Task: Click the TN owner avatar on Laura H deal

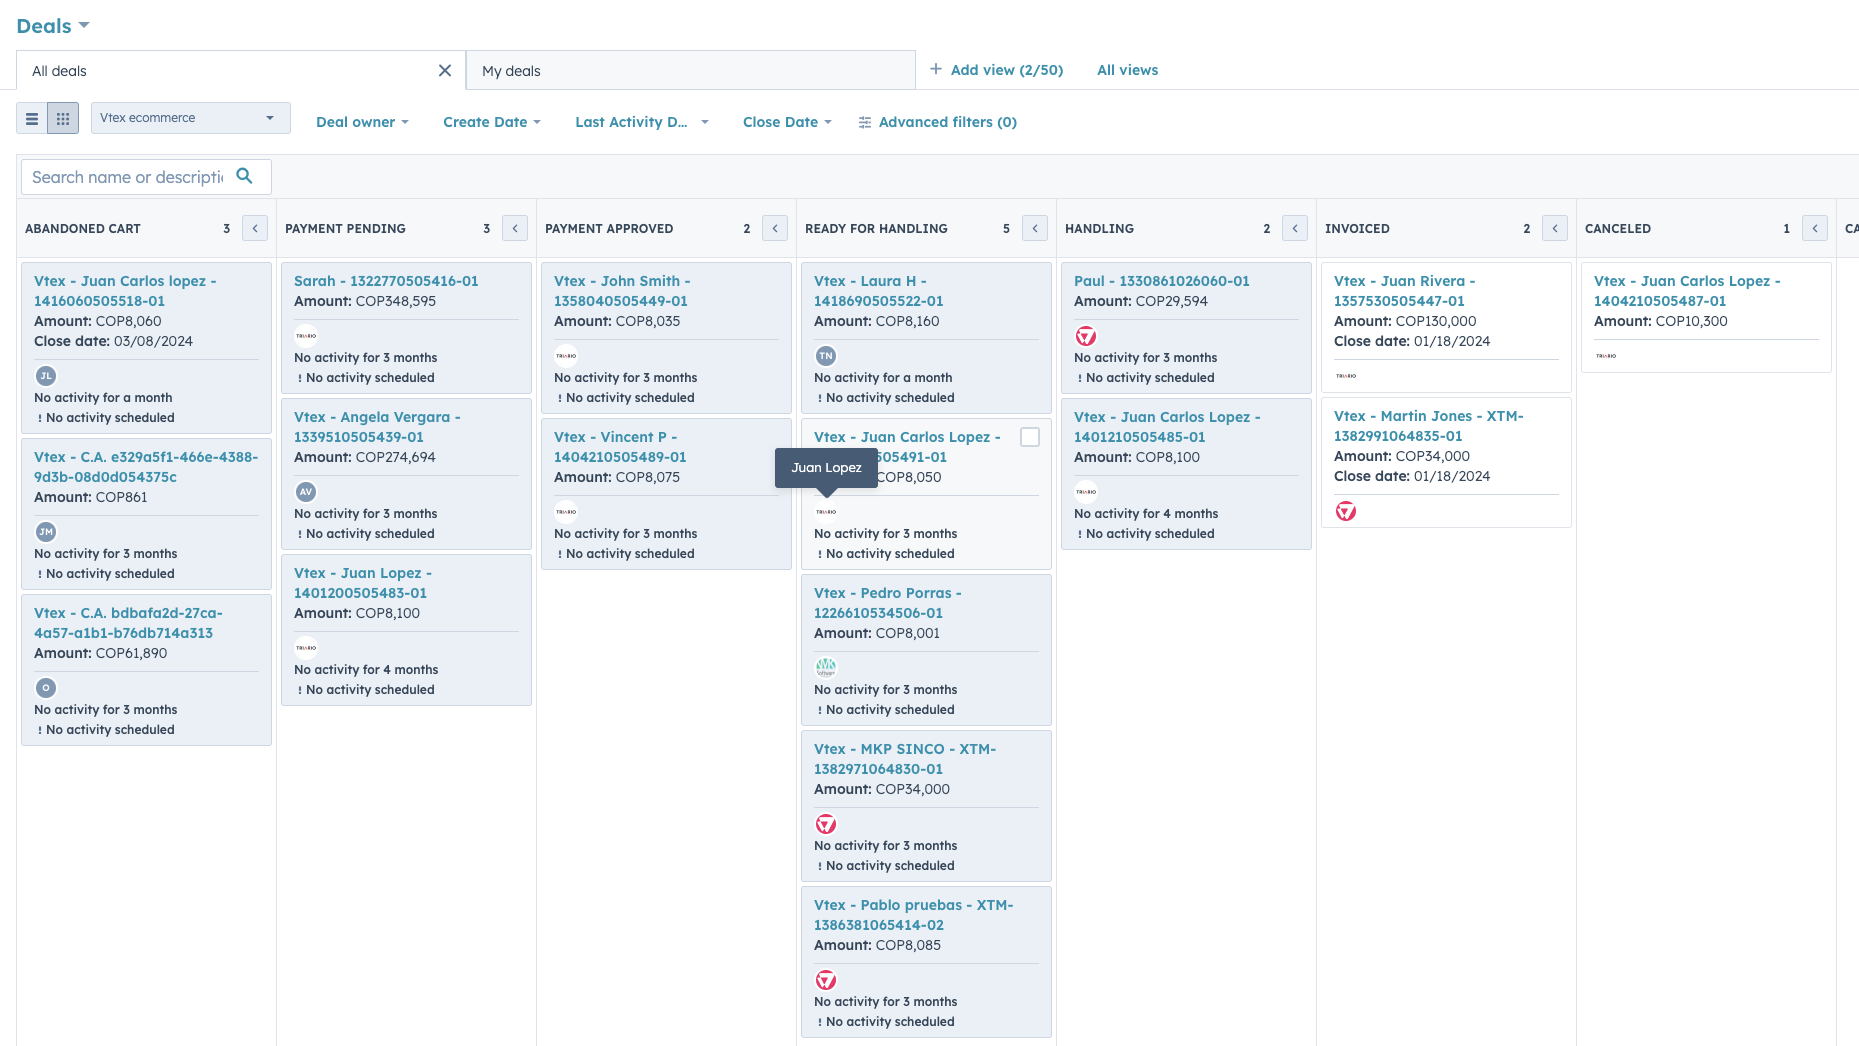Action: click(825, 356)
